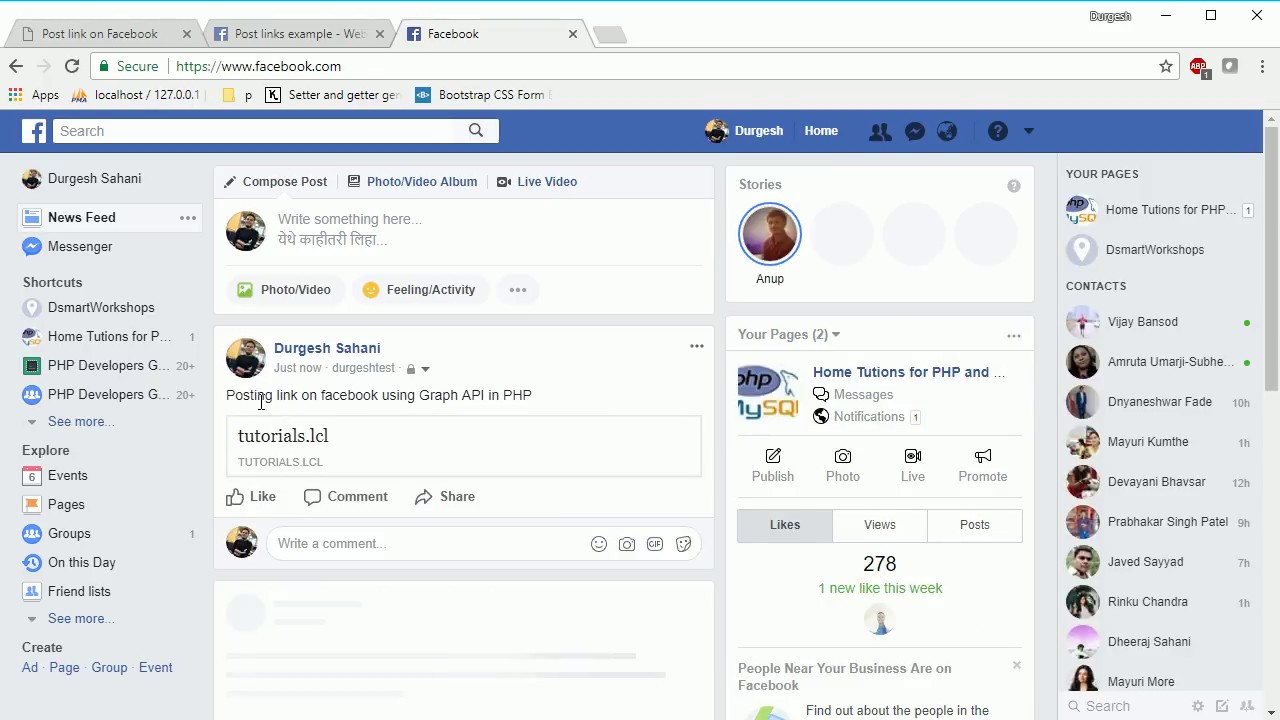This screenshot has width=1280, height=720.
Task: Open On This Day in sidebar
Action: pyautogui.click(x=82, y=563)
